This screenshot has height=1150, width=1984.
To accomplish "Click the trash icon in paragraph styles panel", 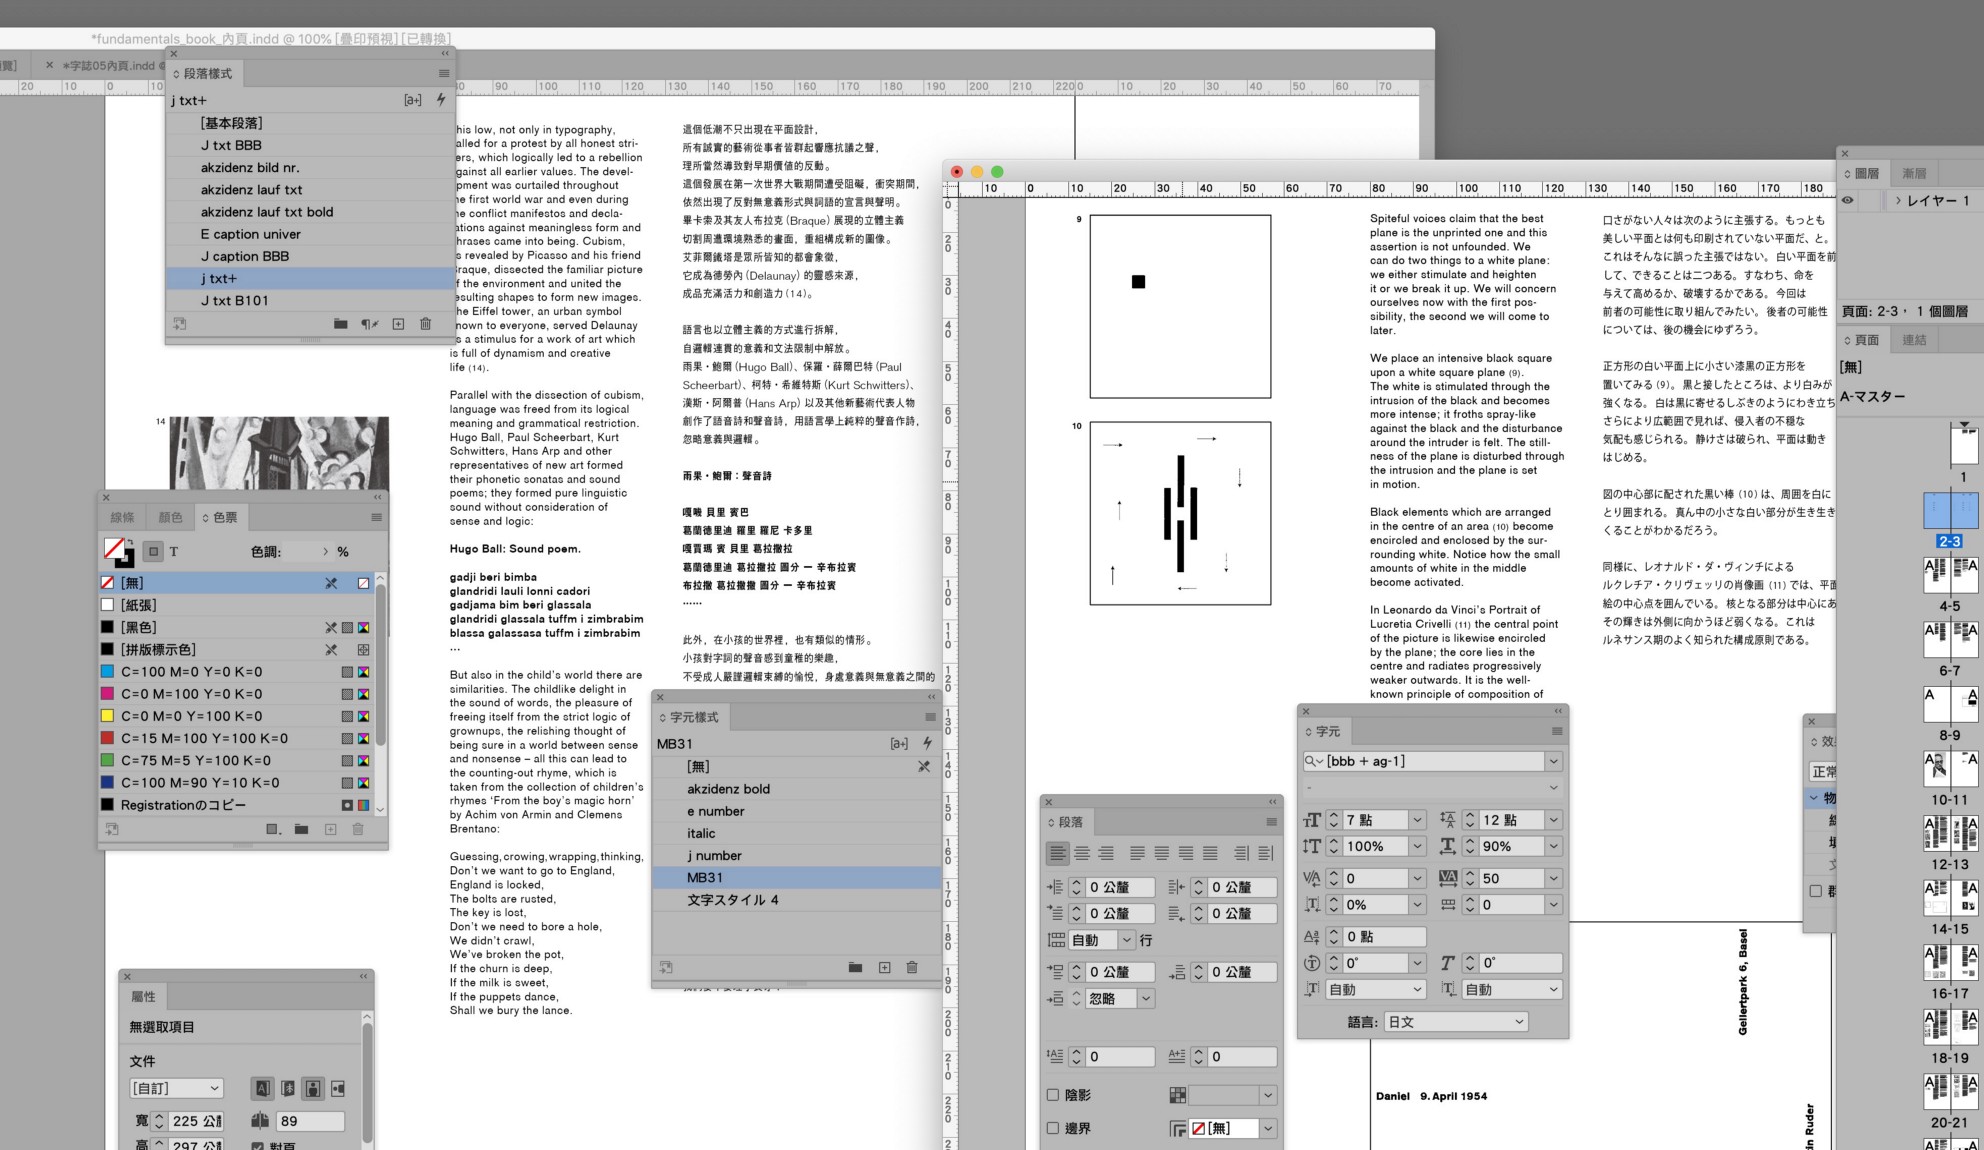I will [x=426, y=324].
